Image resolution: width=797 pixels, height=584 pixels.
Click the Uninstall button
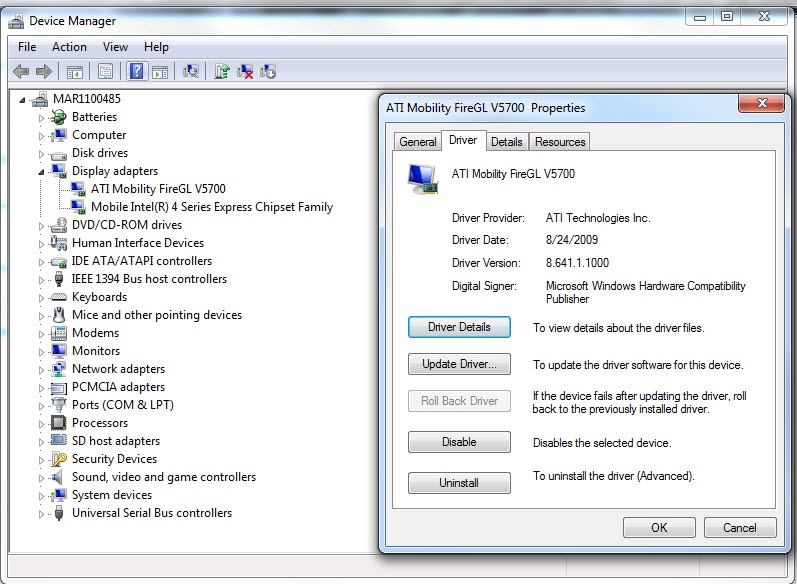click(459, 483)
